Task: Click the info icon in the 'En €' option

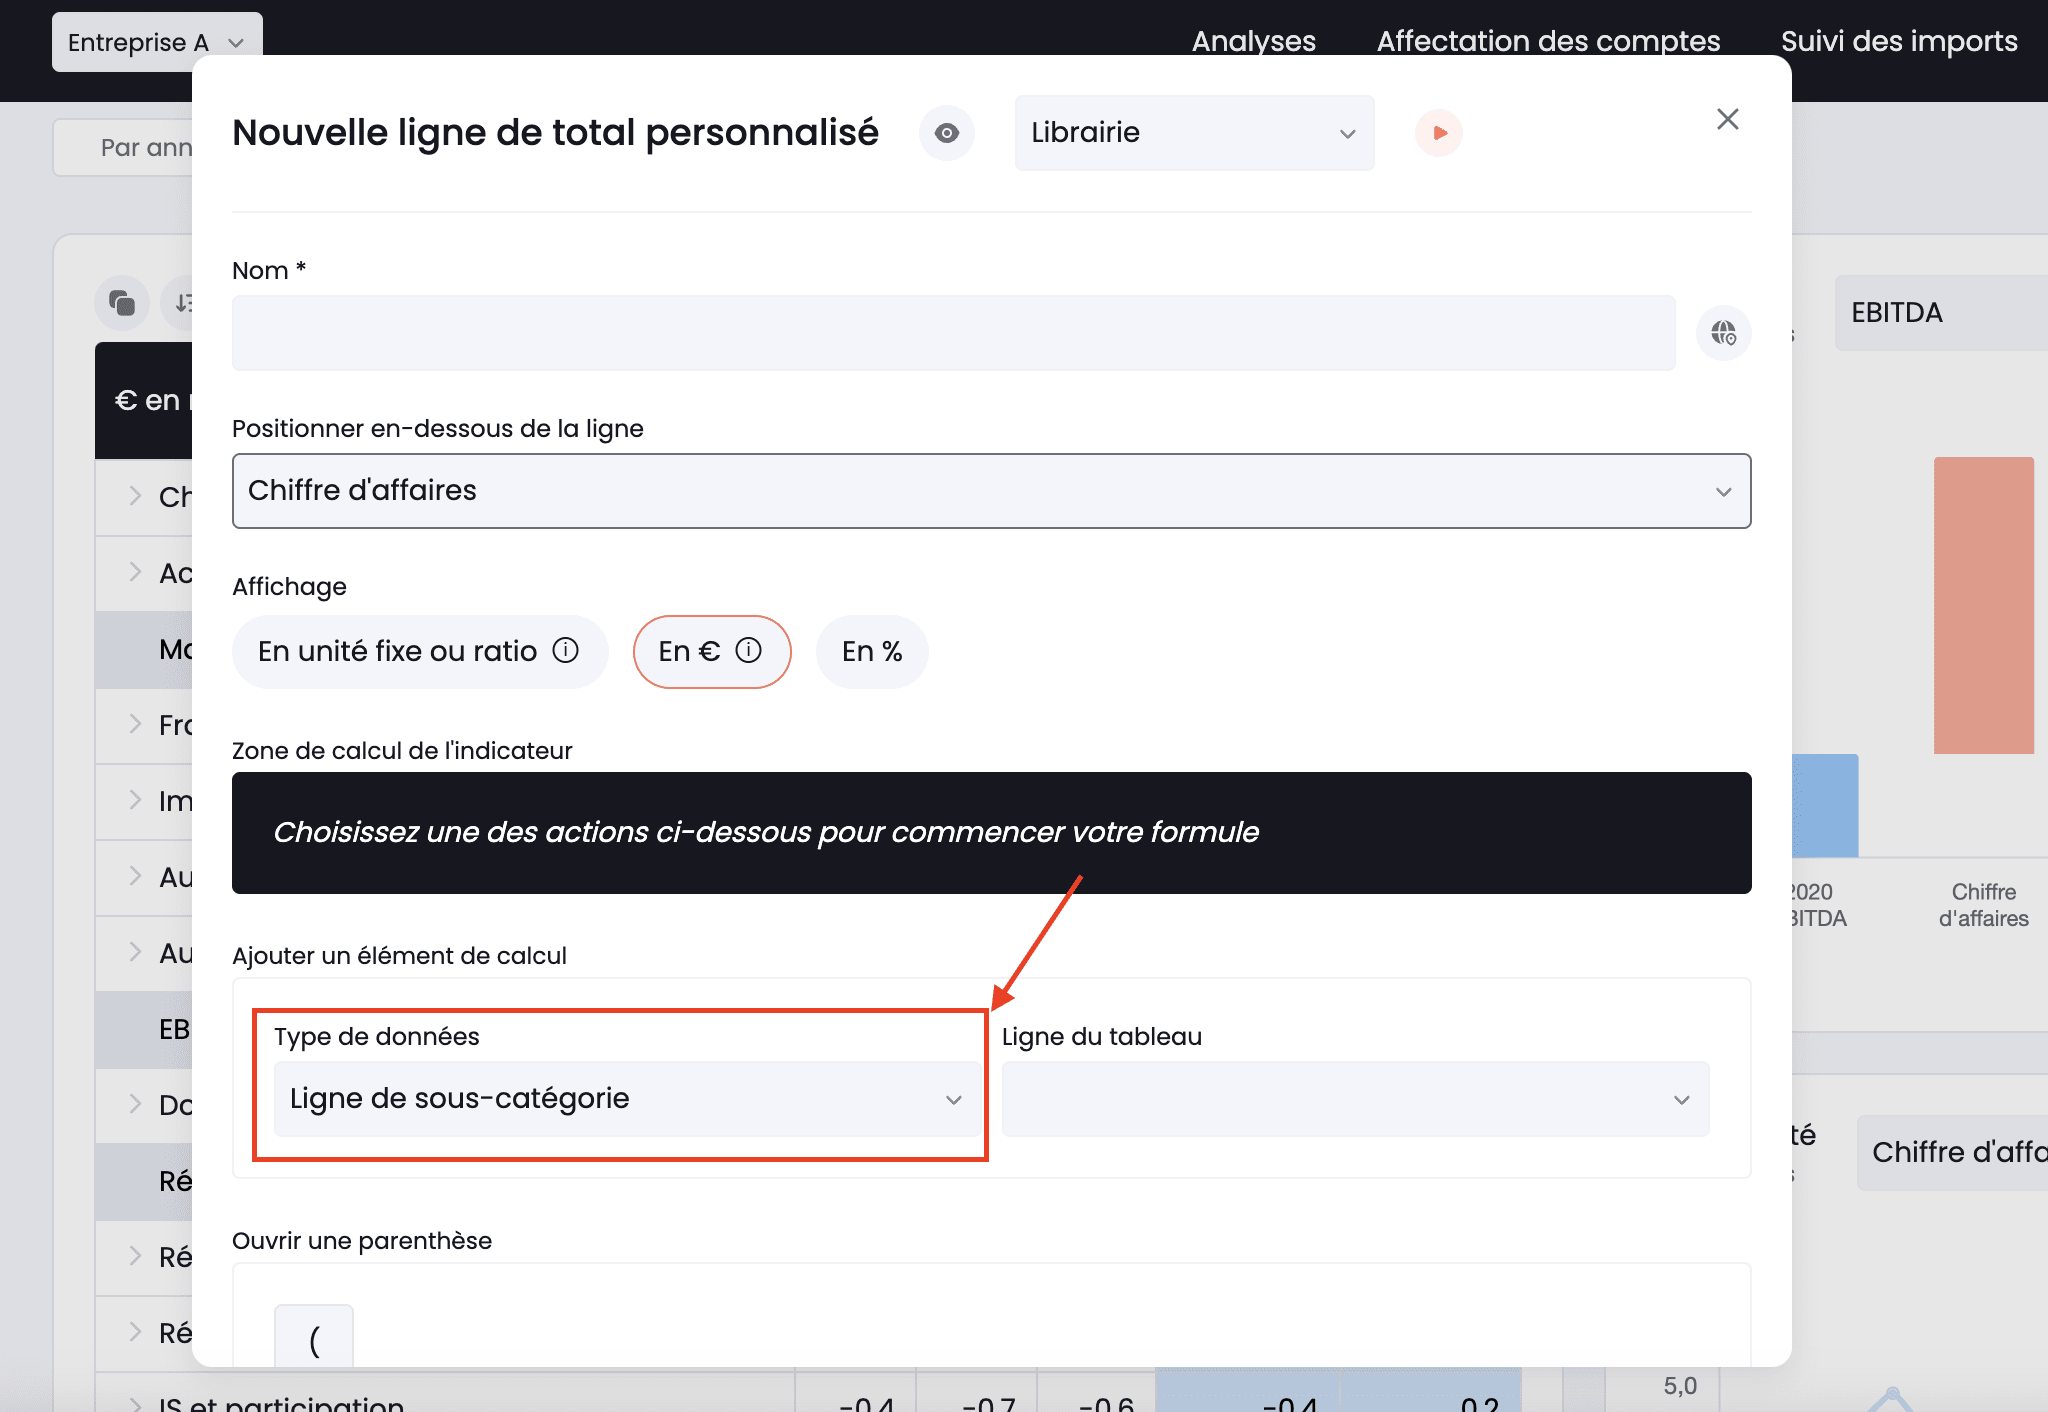Action: point(749,651)
